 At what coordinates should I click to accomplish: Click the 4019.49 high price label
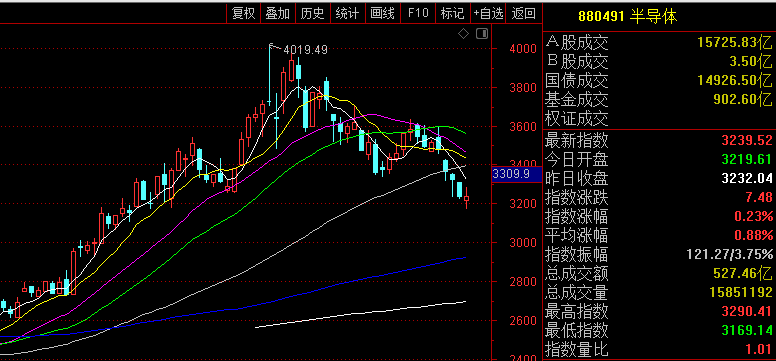tap(305, 50)
